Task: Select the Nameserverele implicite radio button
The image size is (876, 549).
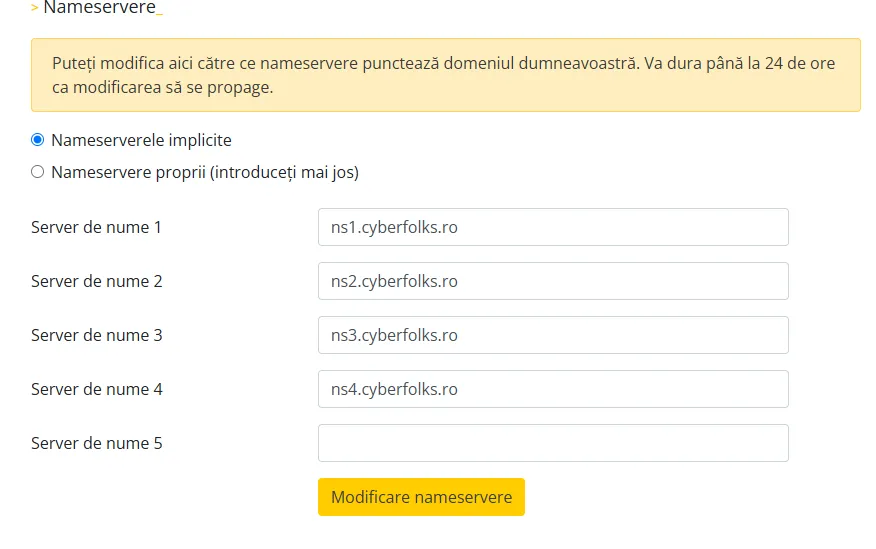Action: [x=37, y=140]
